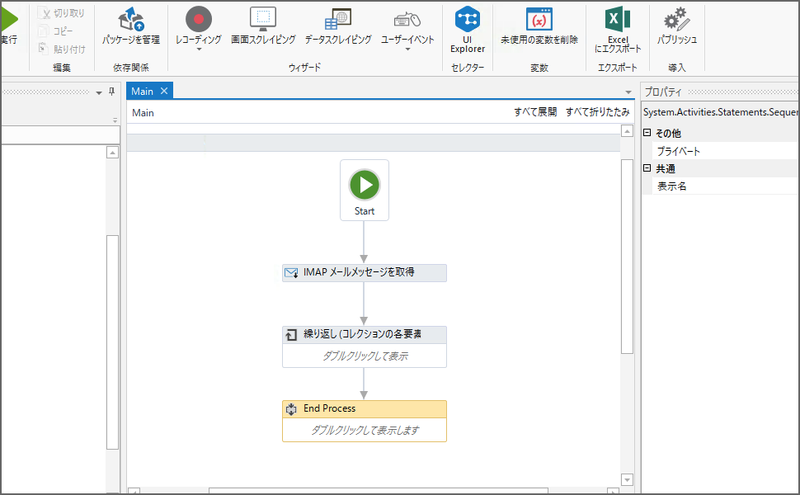Click ダブルクリックして表示します in End Process
800x495 pixels.
[365, 430]
